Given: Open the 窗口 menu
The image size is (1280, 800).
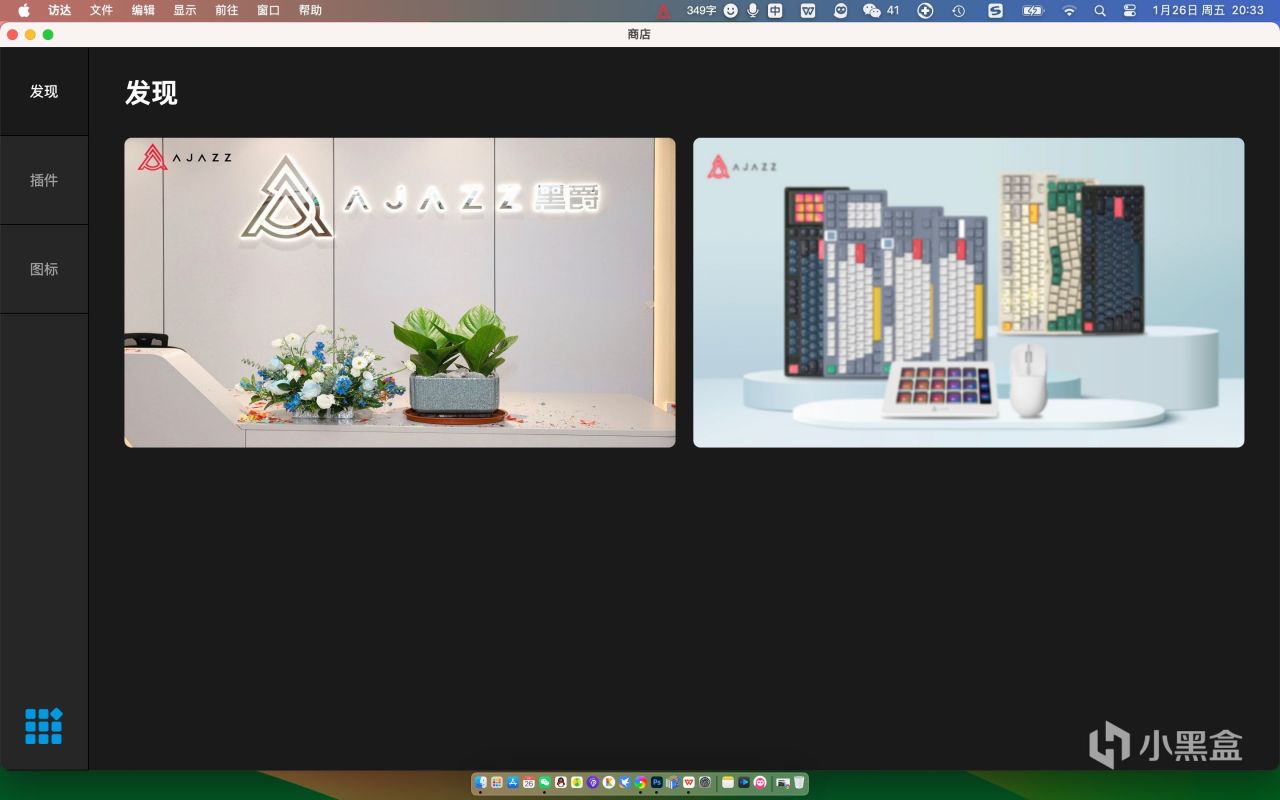Looking at the screenshot, I should pyautogui.click(x=268, y=10).
